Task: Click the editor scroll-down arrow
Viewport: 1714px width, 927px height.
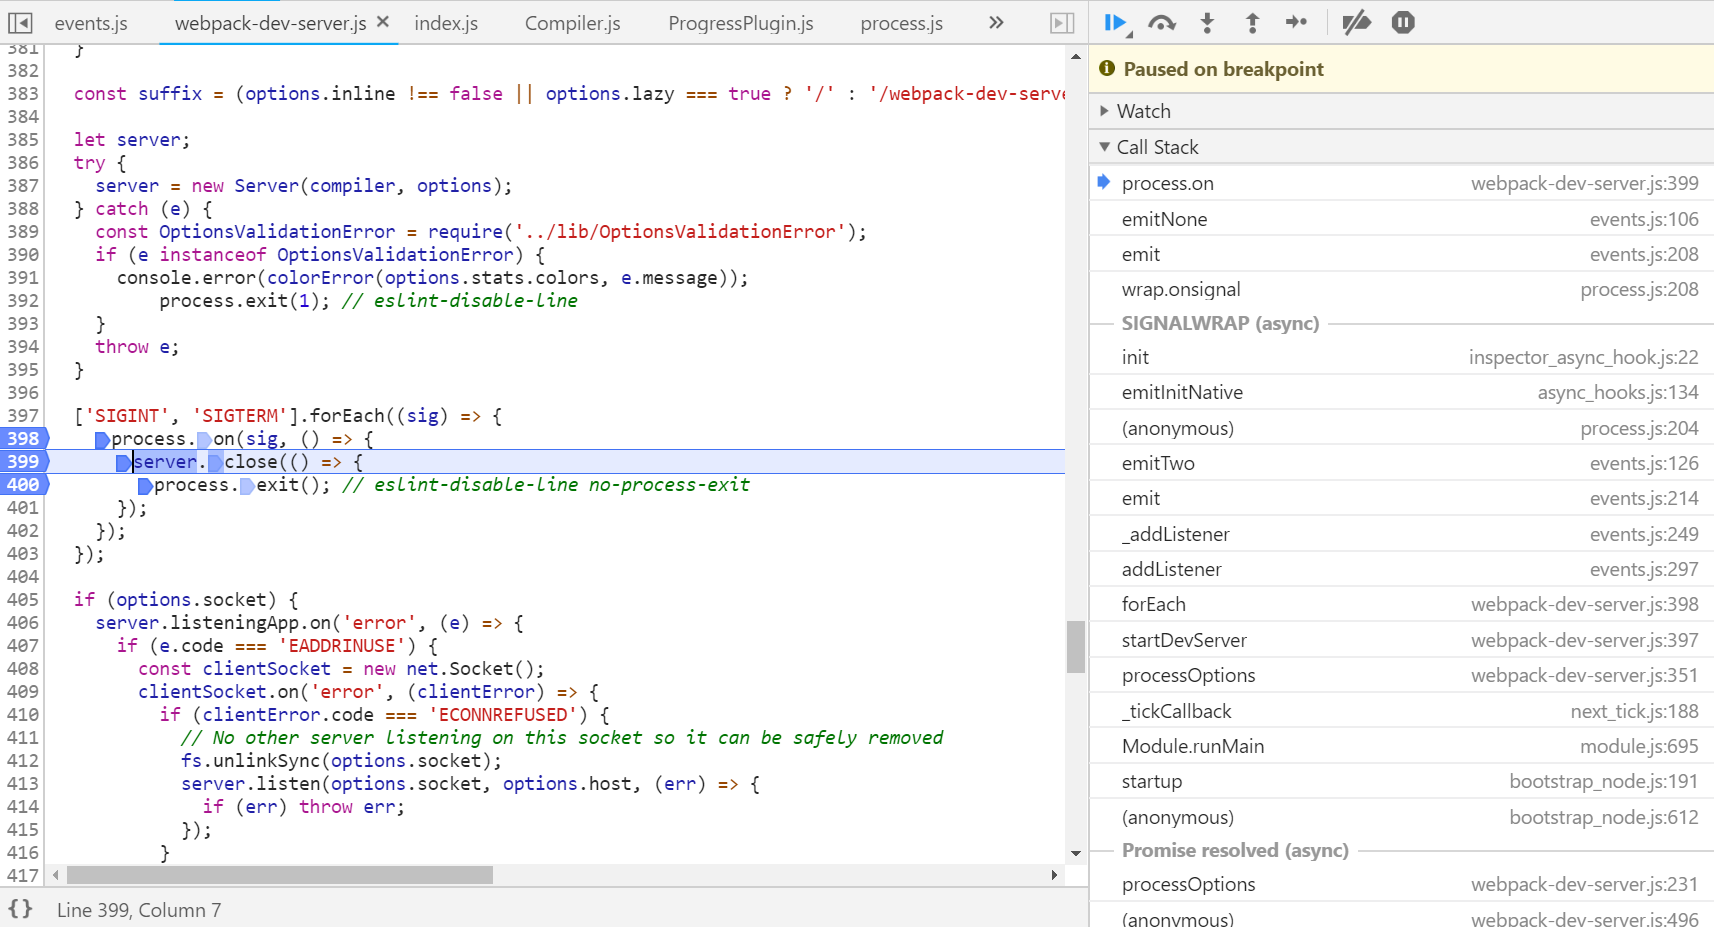Action: pyautogui.click(x=1076, y=853)
